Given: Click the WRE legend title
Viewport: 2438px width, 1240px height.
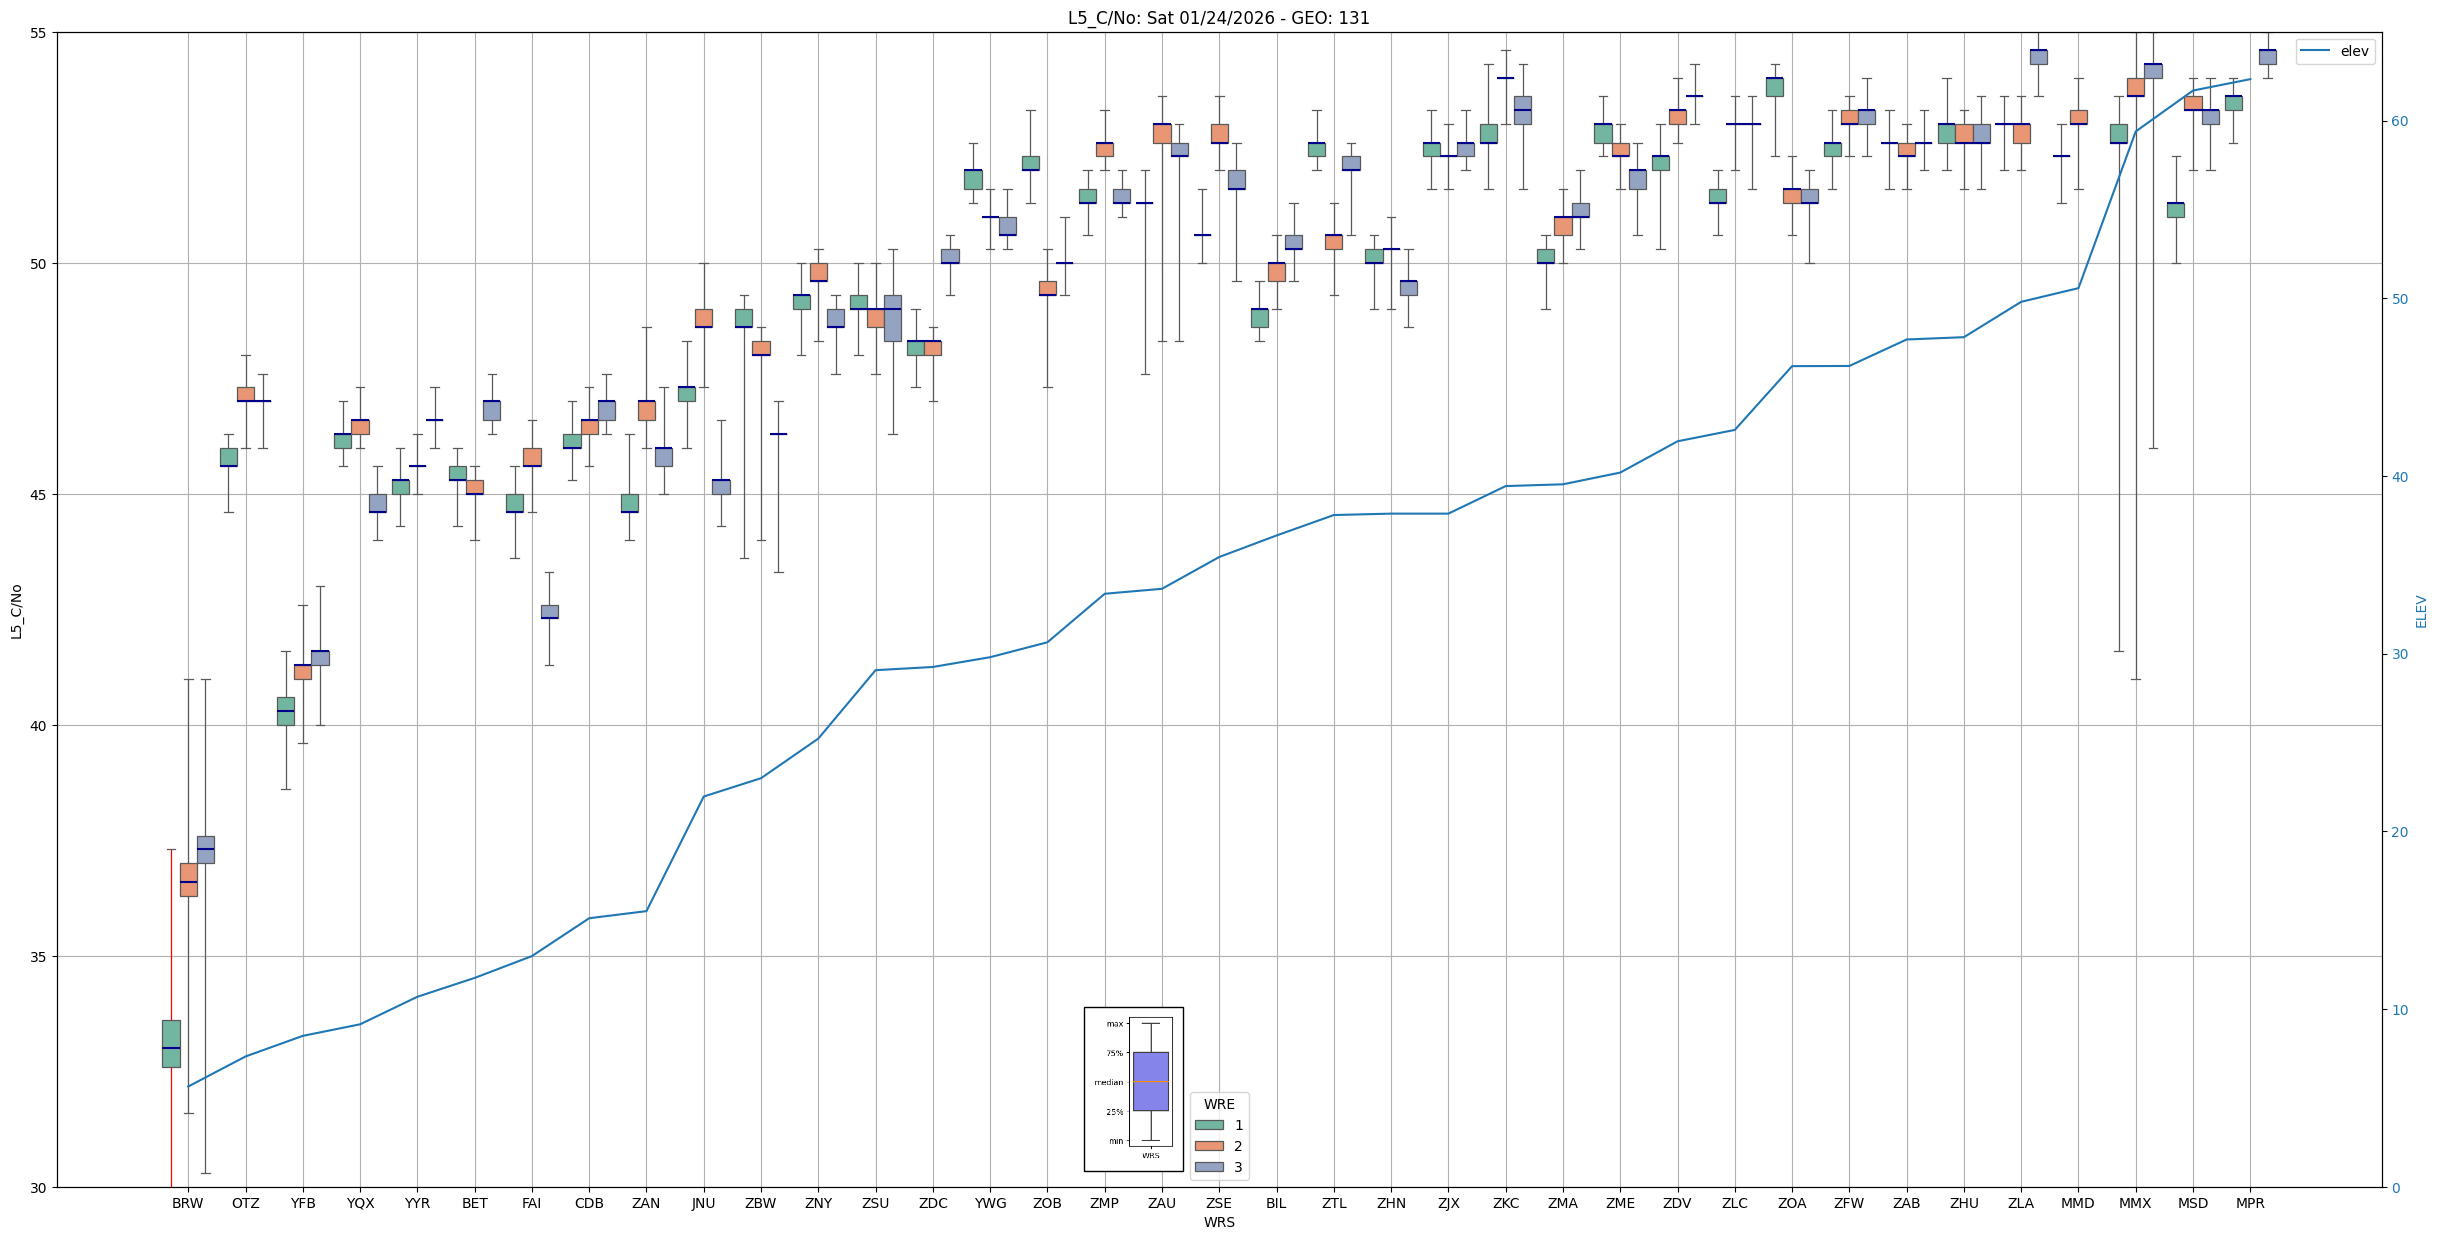Looking at the screenshot, I should click(x=1219, y=1104).
